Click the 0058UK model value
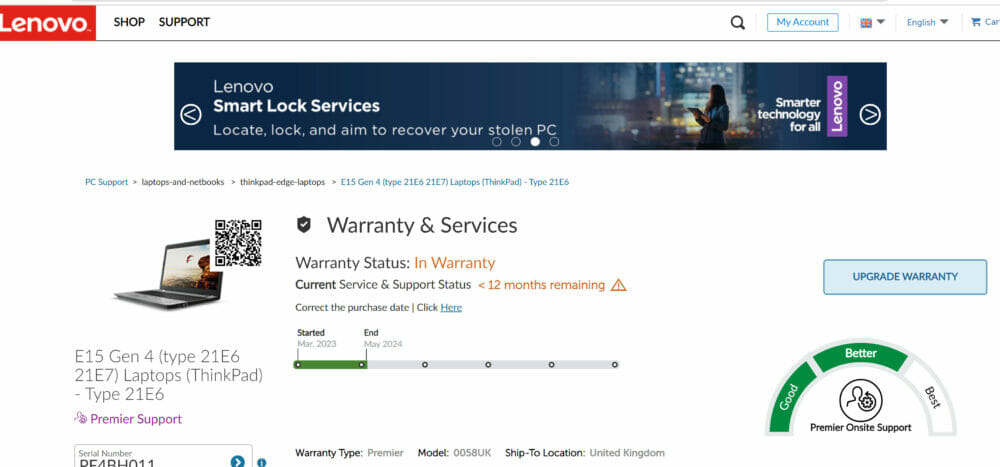Image resolution: width=1000 pixels, height=467 pixels. [x=472, y=453]
